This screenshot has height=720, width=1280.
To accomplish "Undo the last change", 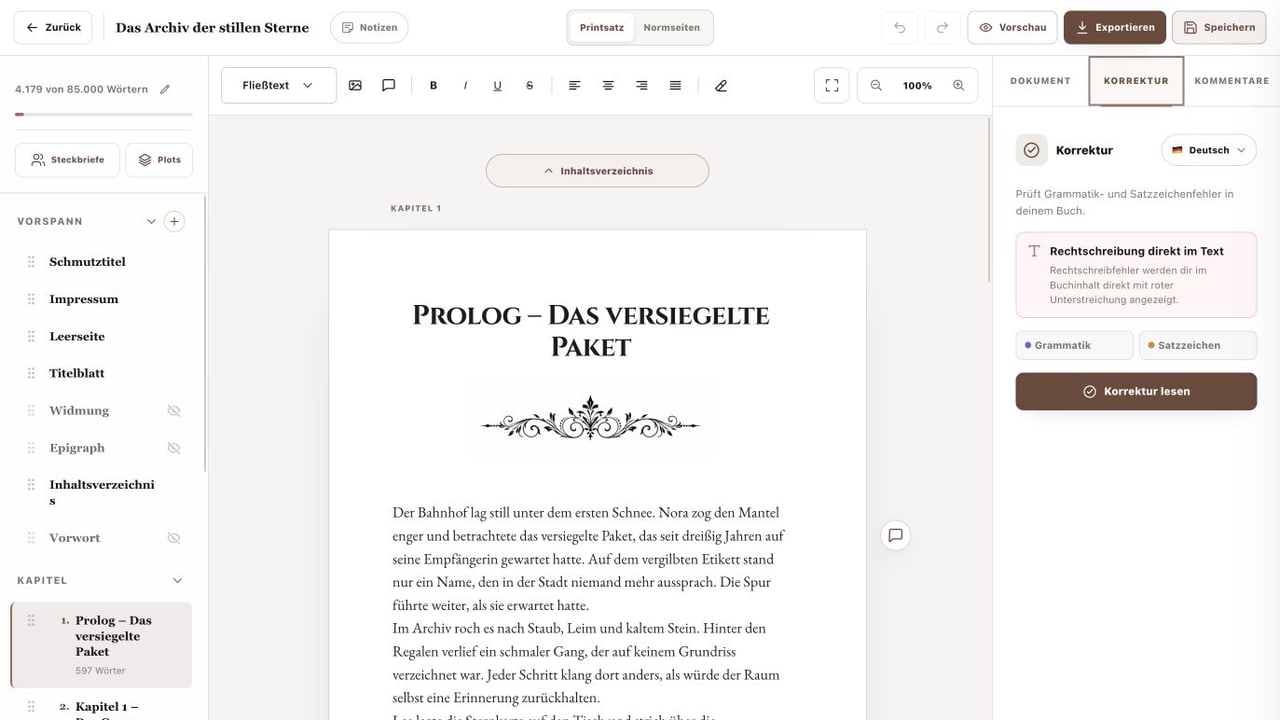I will tap(899, 27).
